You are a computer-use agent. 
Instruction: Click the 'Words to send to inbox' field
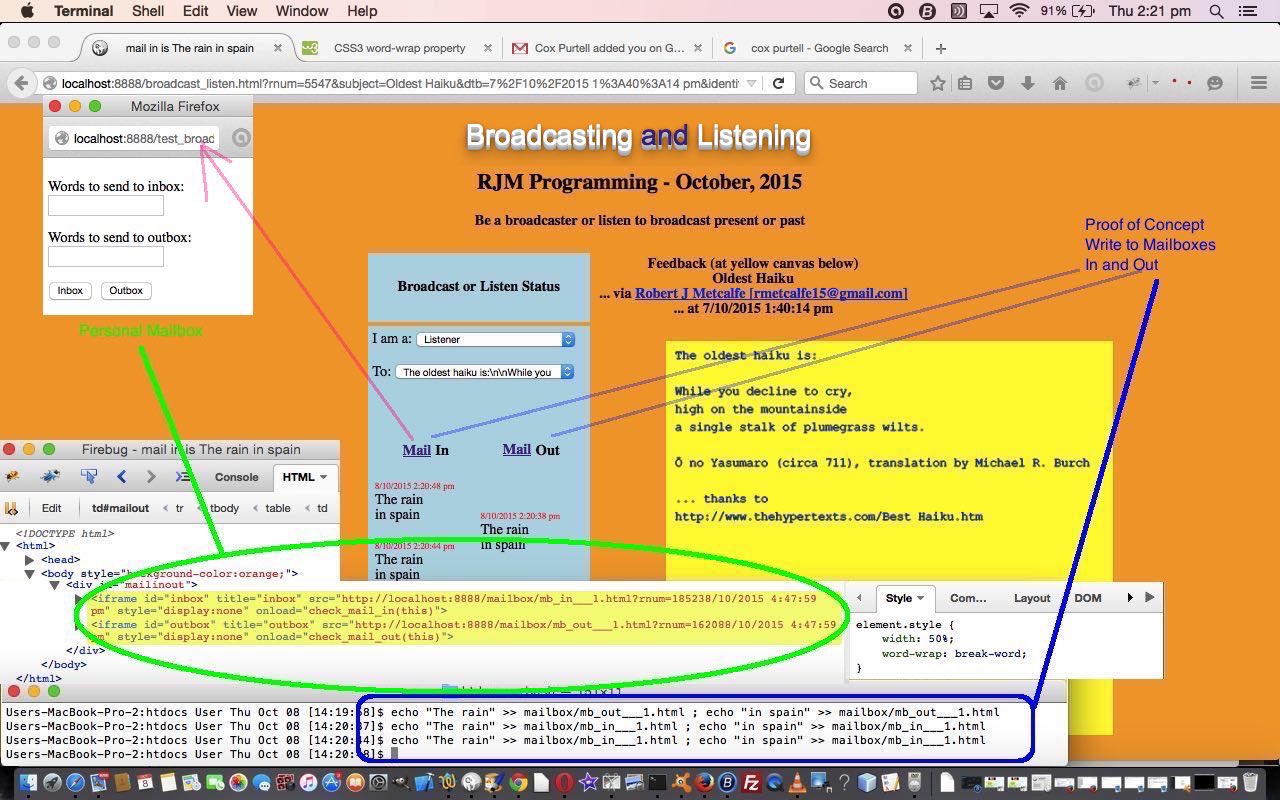pos(106,206)
